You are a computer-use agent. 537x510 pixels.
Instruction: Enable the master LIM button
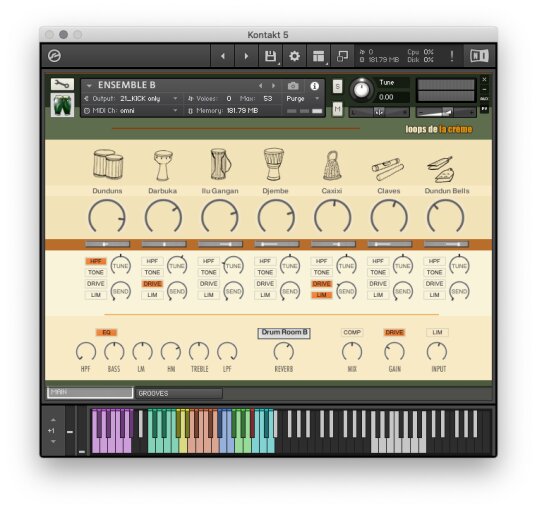point(437,333)
